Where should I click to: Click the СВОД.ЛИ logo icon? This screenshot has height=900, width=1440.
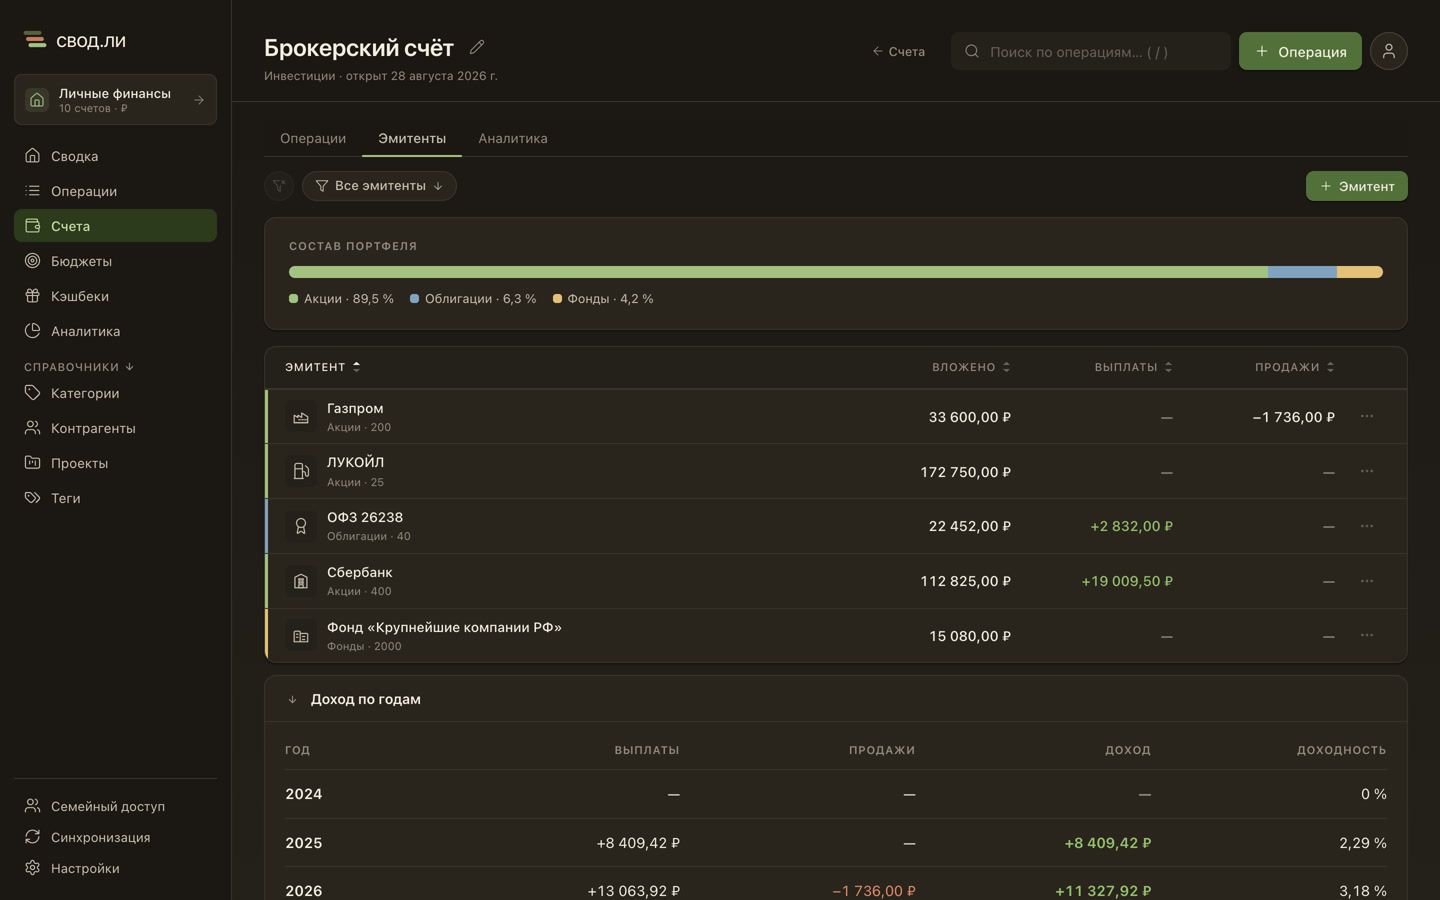point(35,40)
